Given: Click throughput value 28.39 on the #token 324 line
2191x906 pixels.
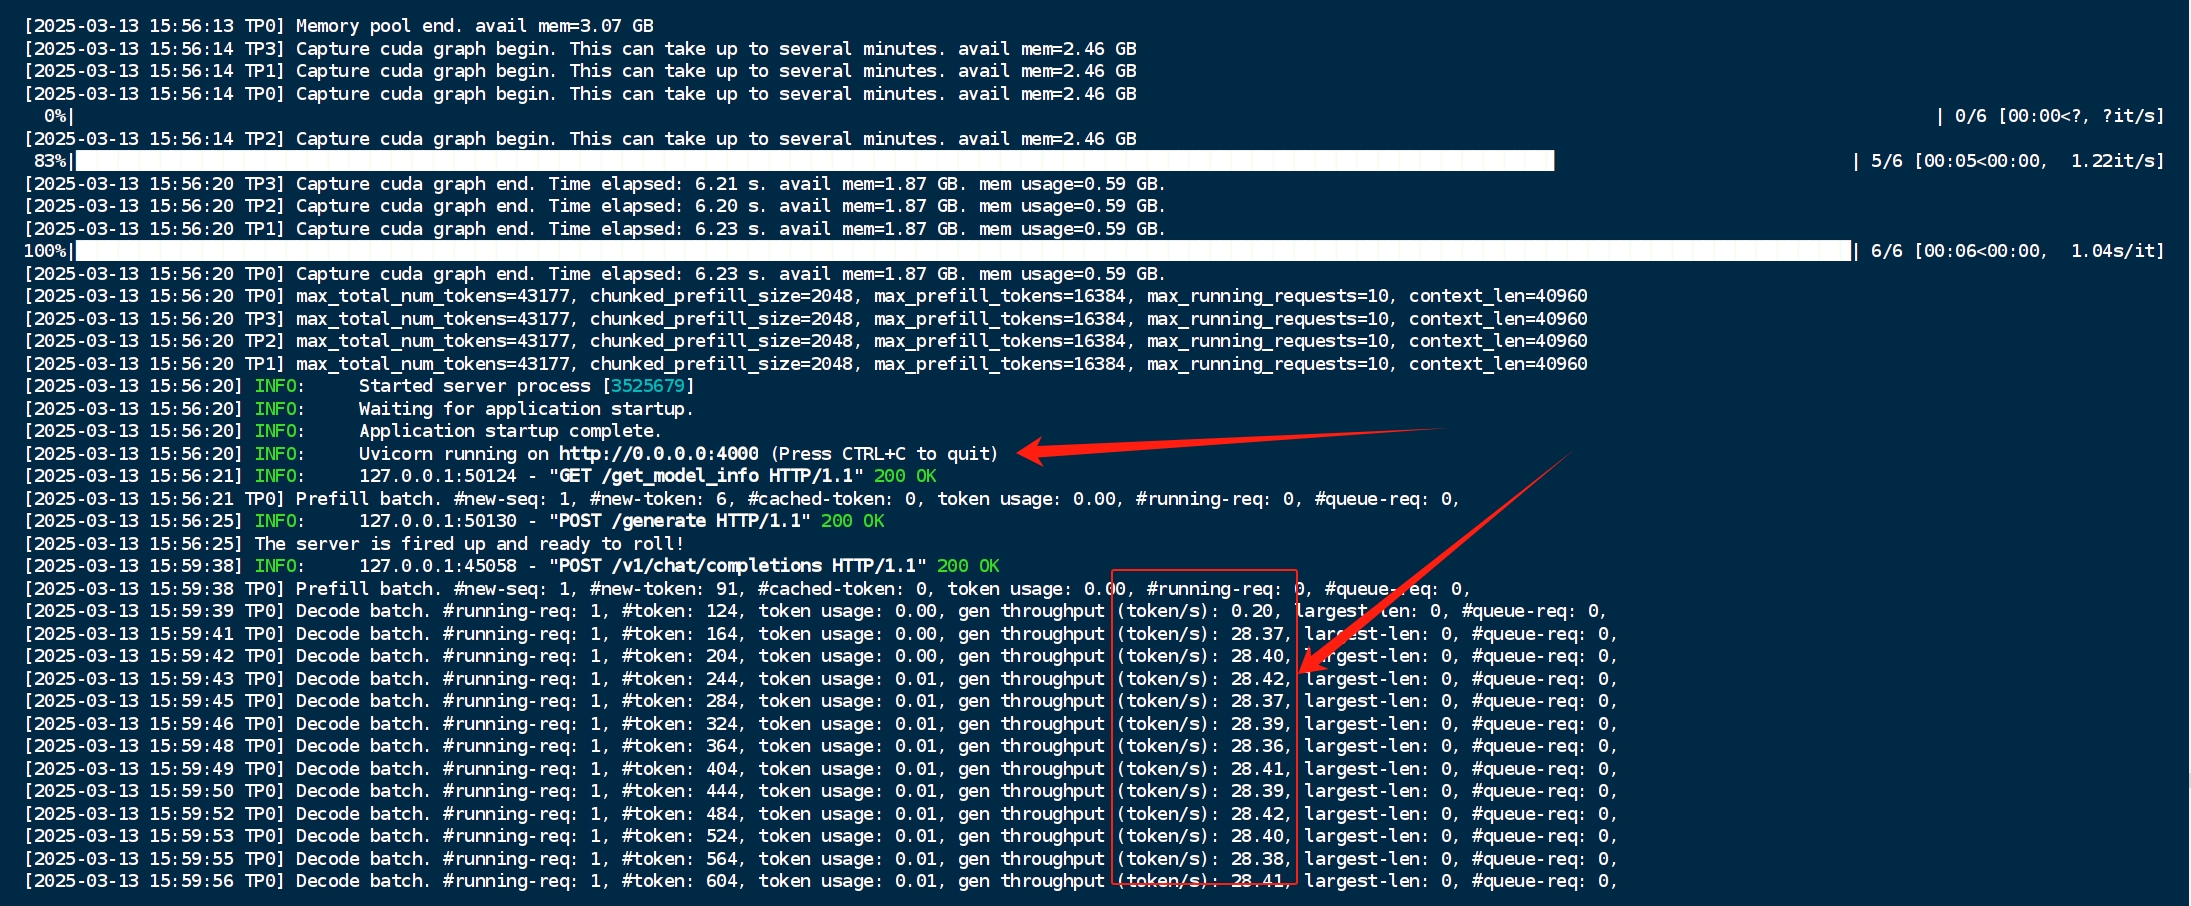Looking at the screenshot, I should click(x=1256, y=724).
